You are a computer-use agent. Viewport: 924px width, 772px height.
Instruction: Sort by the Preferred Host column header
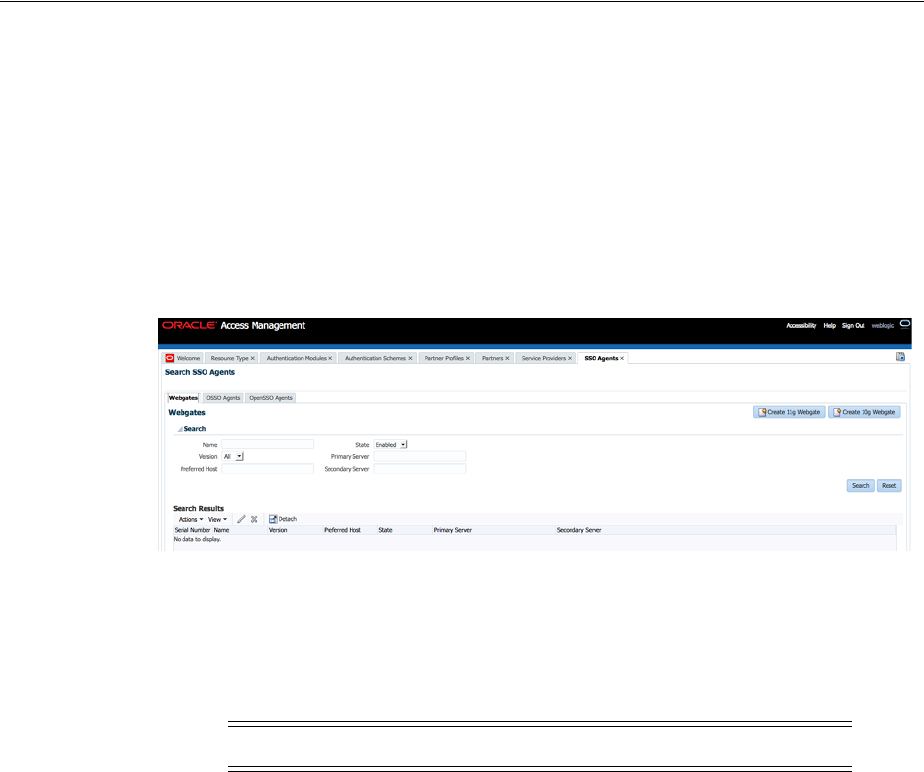349,530
